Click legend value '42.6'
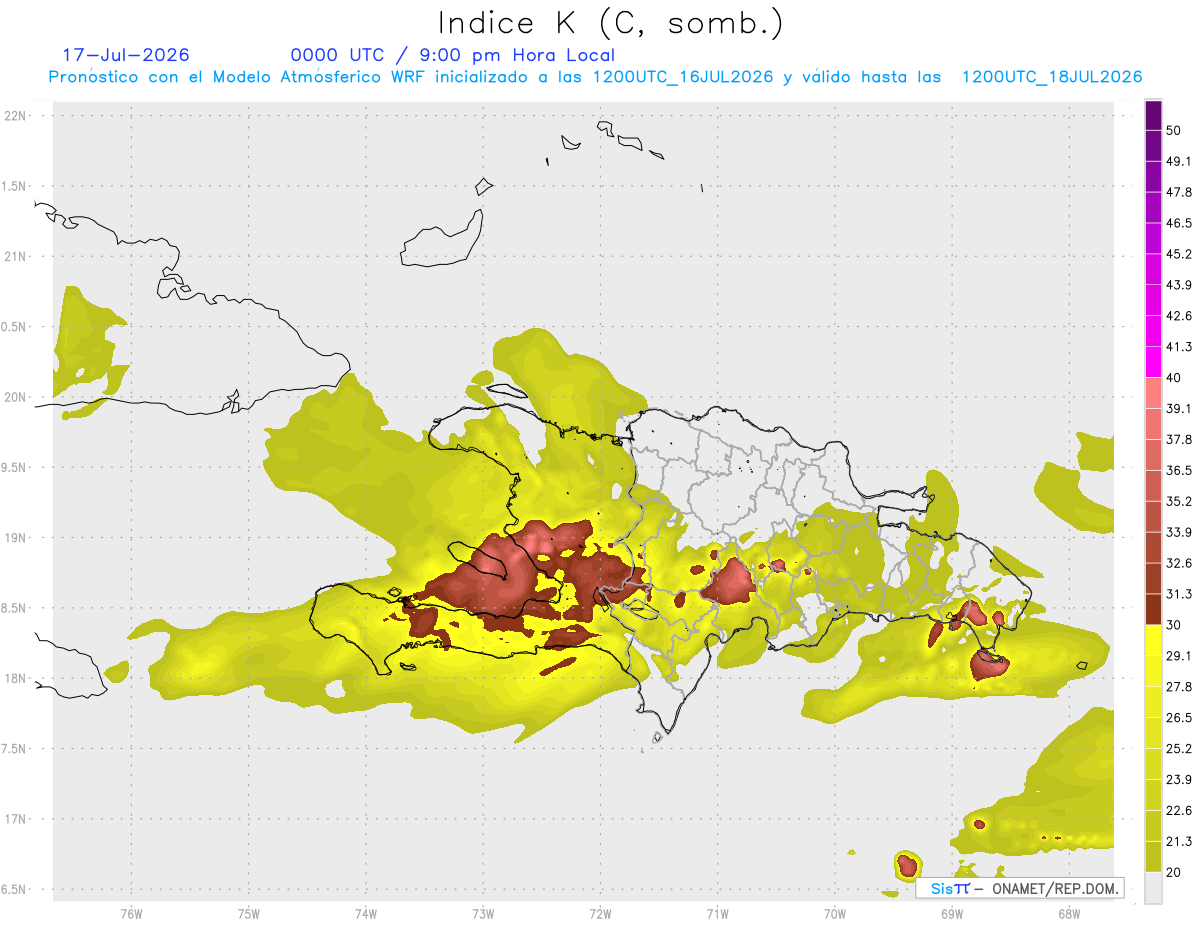The image size is (1200, 927). 1179,316
